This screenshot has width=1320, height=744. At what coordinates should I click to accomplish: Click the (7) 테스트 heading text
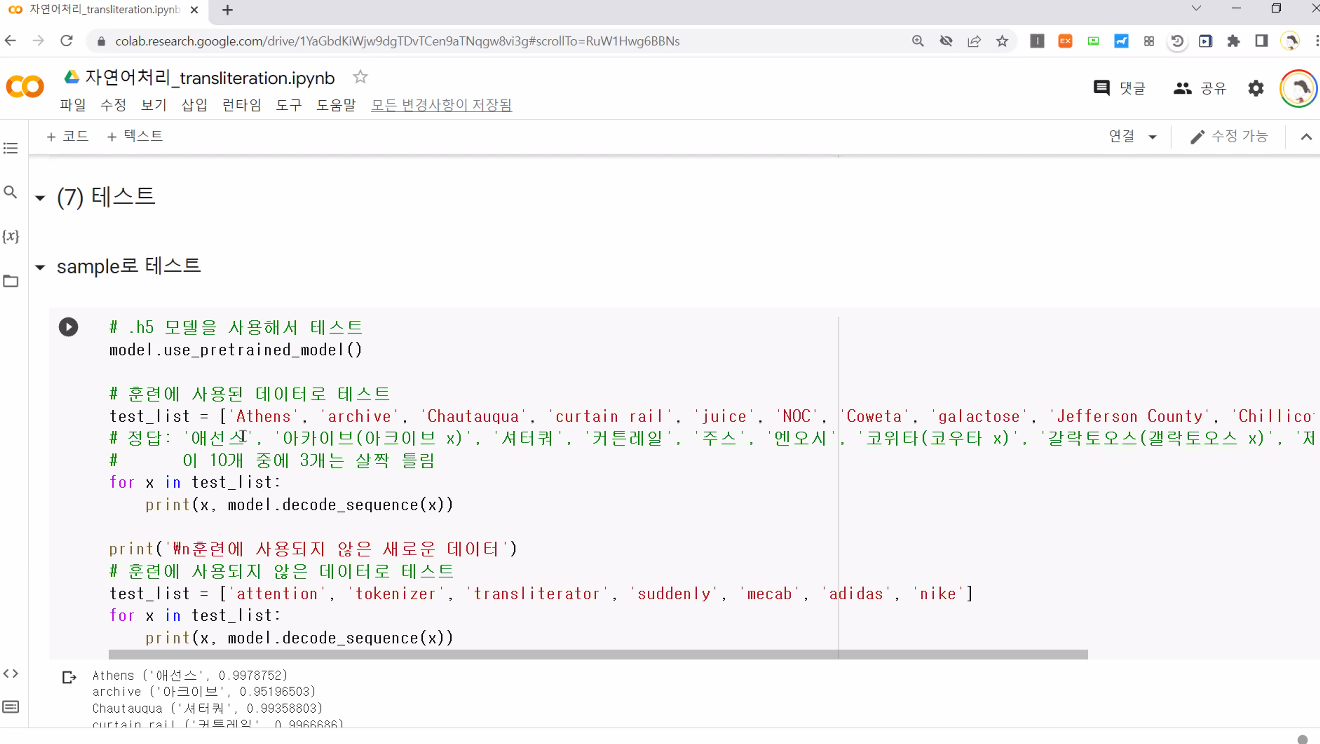106,197
